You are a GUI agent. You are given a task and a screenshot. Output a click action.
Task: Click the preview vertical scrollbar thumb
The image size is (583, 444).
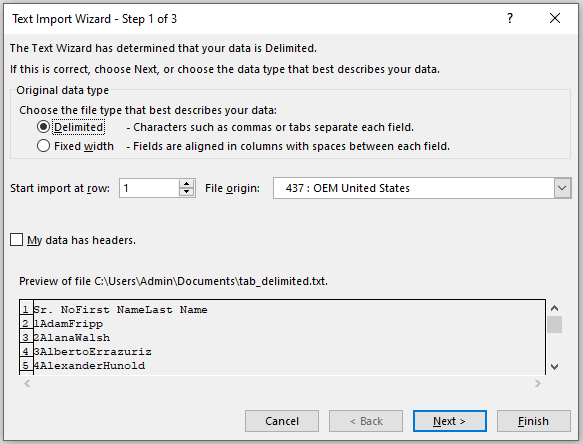click(x=554, y=325)
